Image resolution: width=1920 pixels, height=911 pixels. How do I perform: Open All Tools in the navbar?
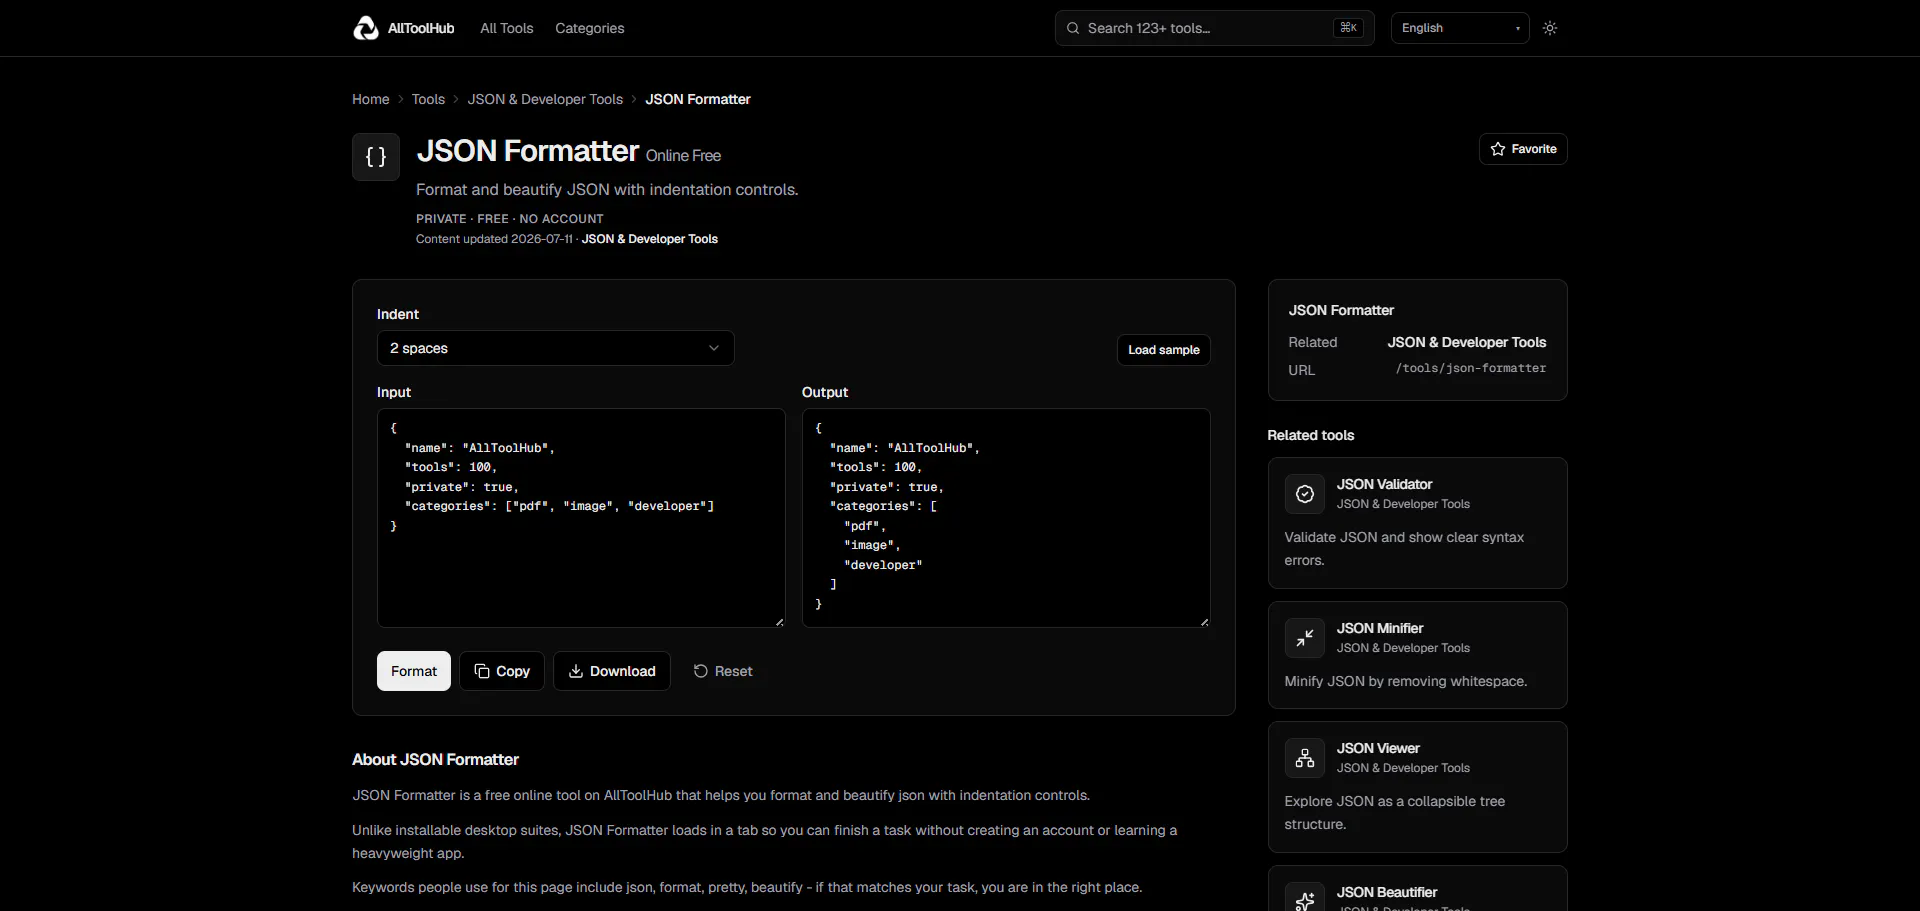[x=507, y=28]
